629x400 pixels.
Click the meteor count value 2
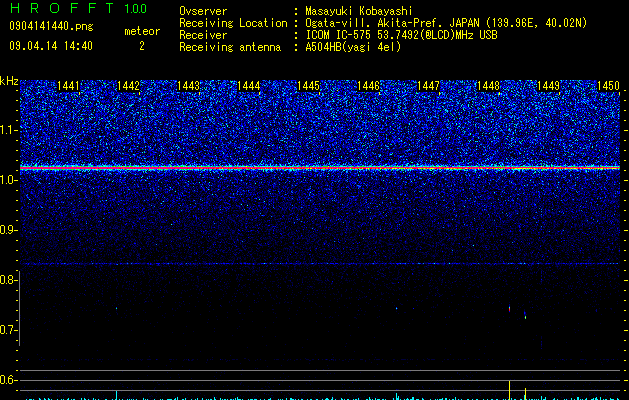point(142,46)
